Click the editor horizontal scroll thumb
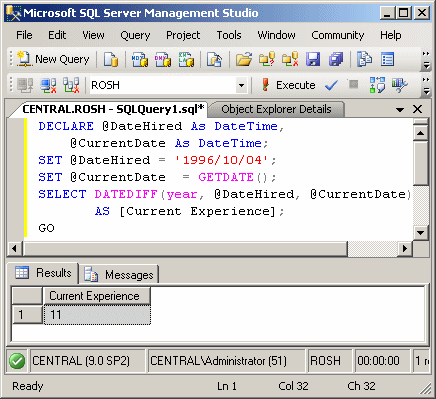This screenshot has width=436, height=399. [x=185, y=249]
